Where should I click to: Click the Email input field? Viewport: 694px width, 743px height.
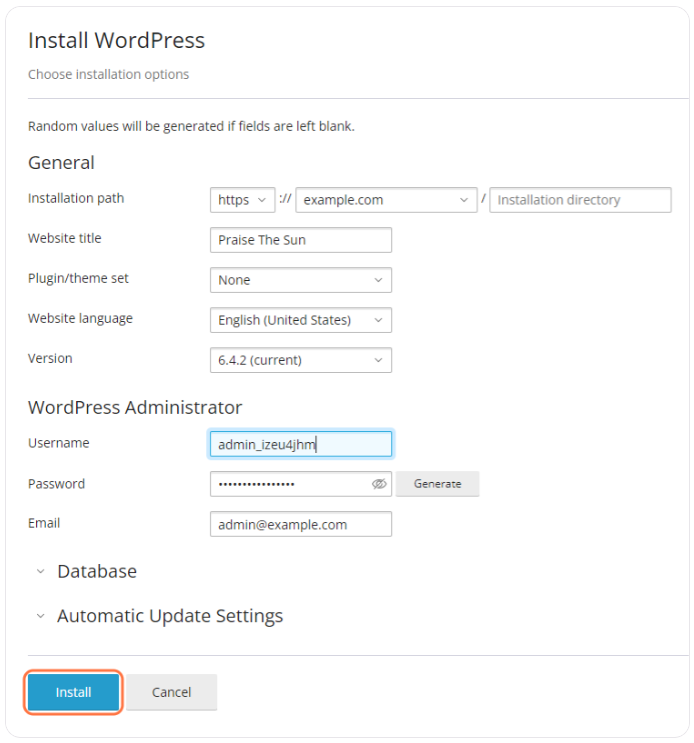coord(301,524)
